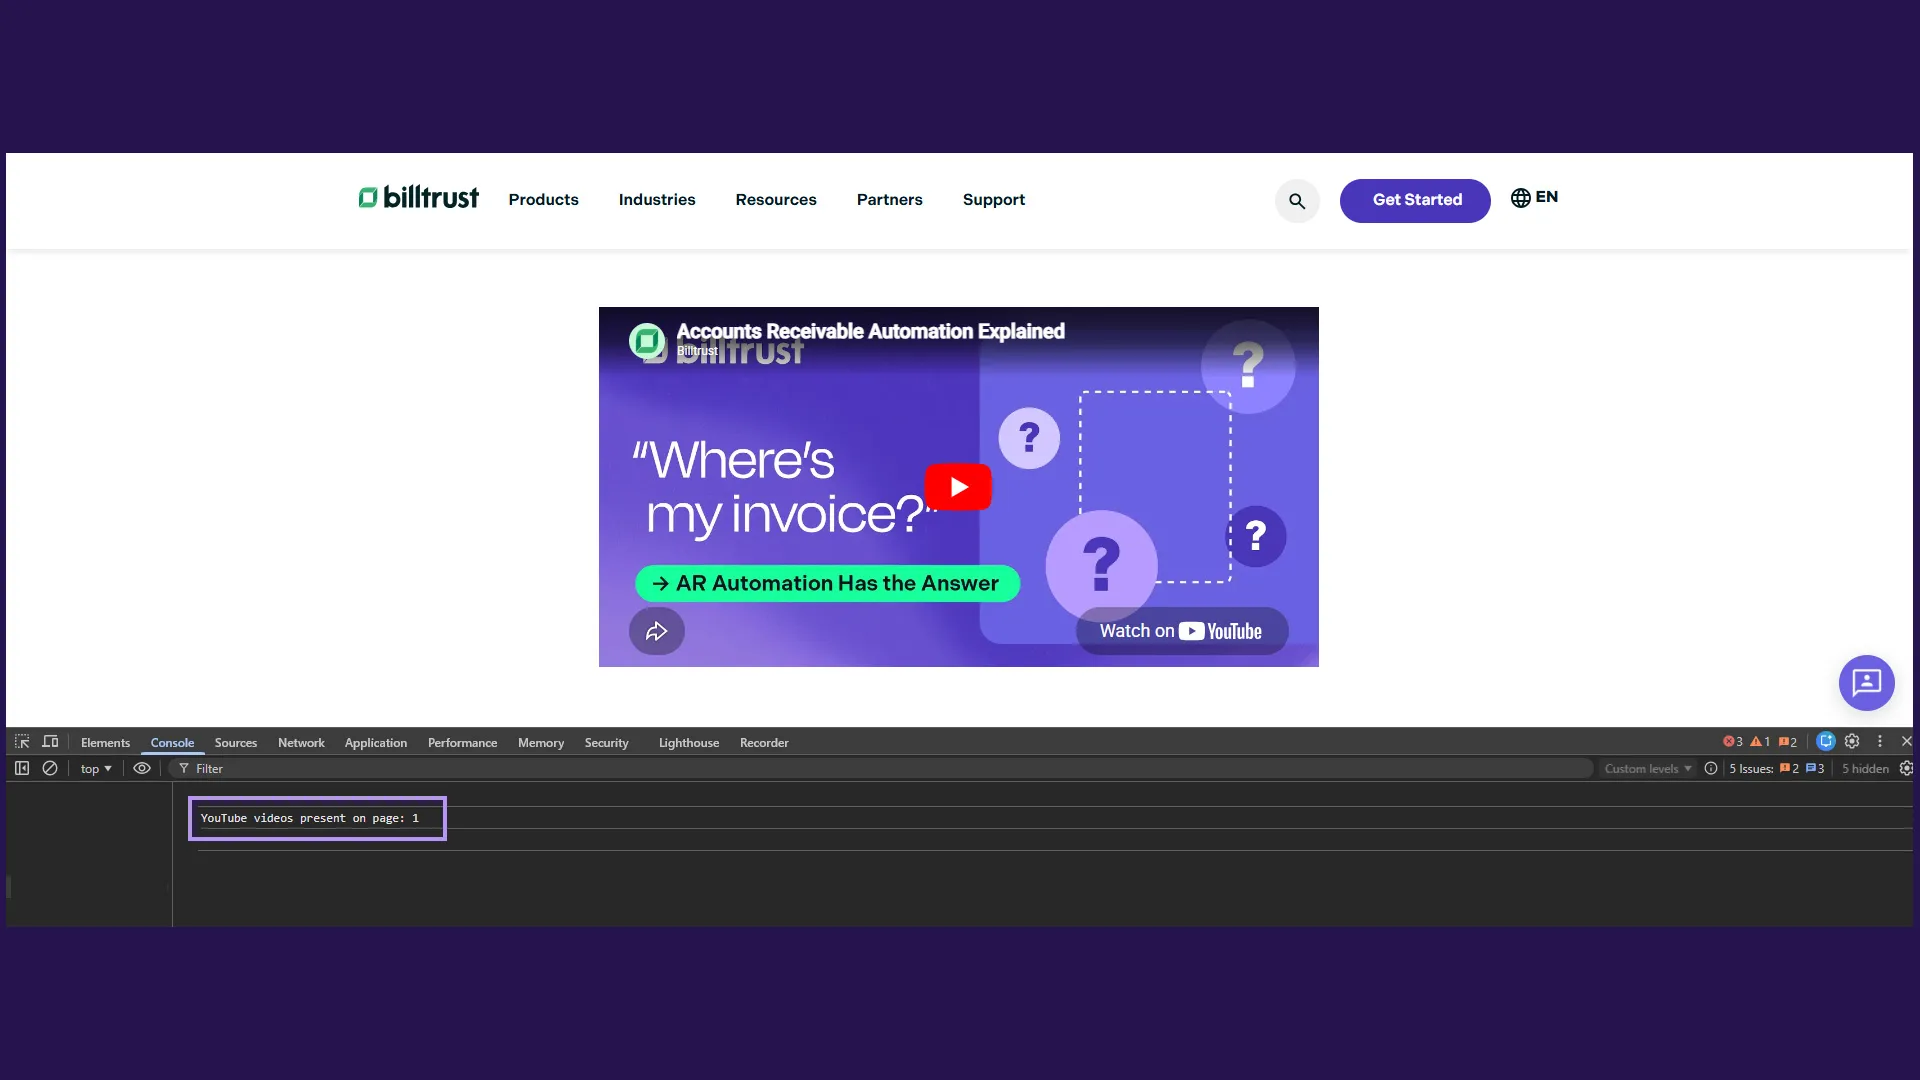Switch to the Sources tab
The image size is (1920, 1080).
click(x=236, y=743)
